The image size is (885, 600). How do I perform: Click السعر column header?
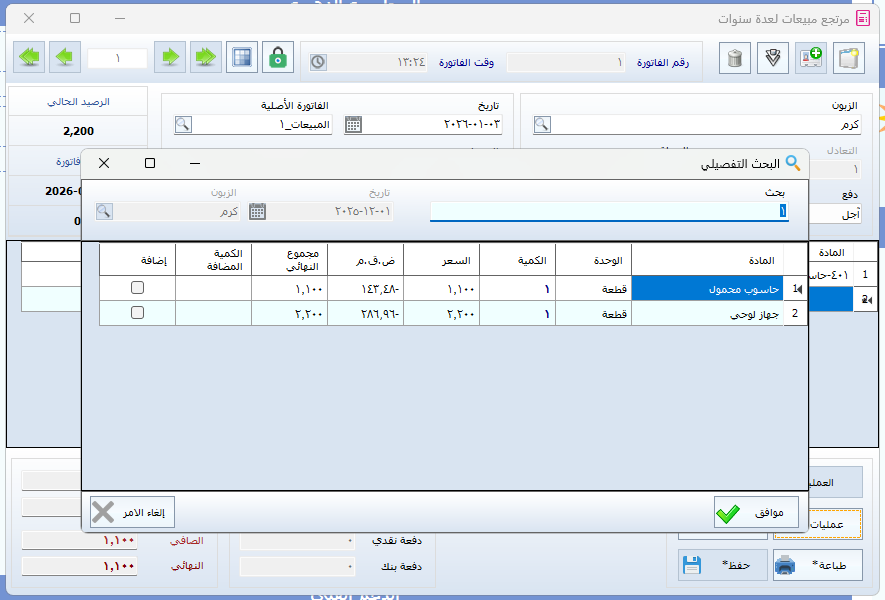point(441,261)
